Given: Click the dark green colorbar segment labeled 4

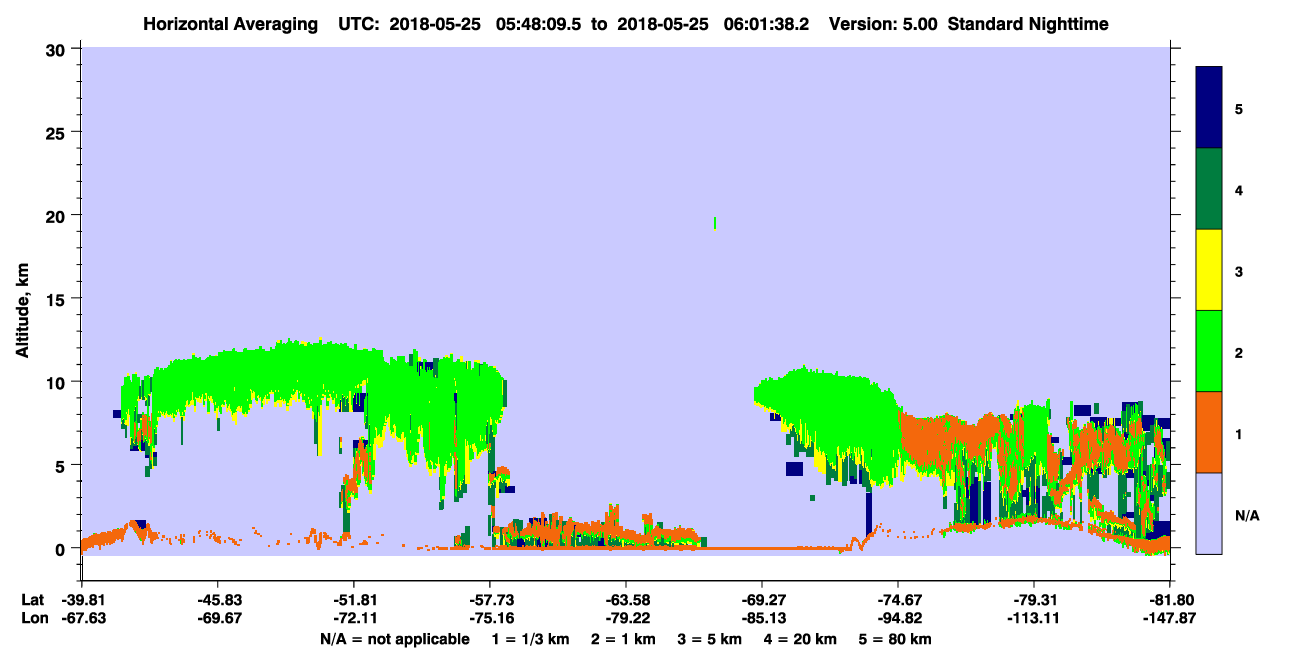Looking at the screenshot, I should pyautogui.click(x=1209, y=189).
